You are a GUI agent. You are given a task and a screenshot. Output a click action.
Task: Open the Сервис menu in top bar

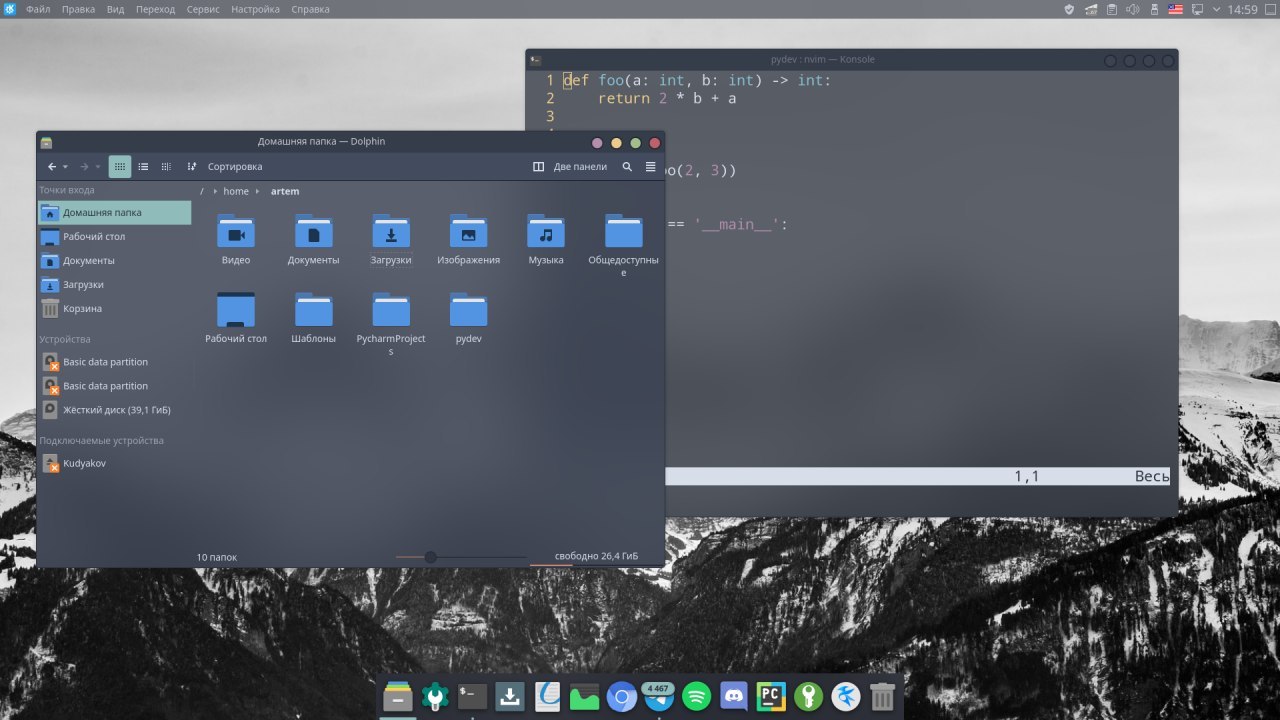click(x=203, y=9)
